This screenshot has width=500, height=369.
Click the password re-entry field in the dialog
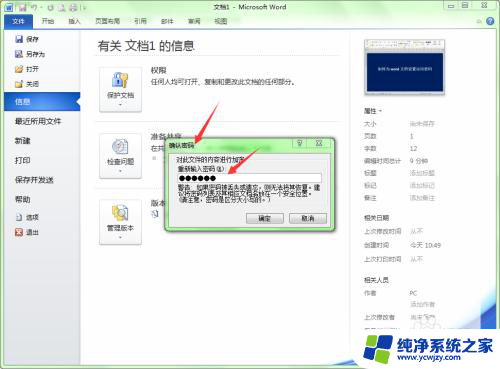(249, 178)
